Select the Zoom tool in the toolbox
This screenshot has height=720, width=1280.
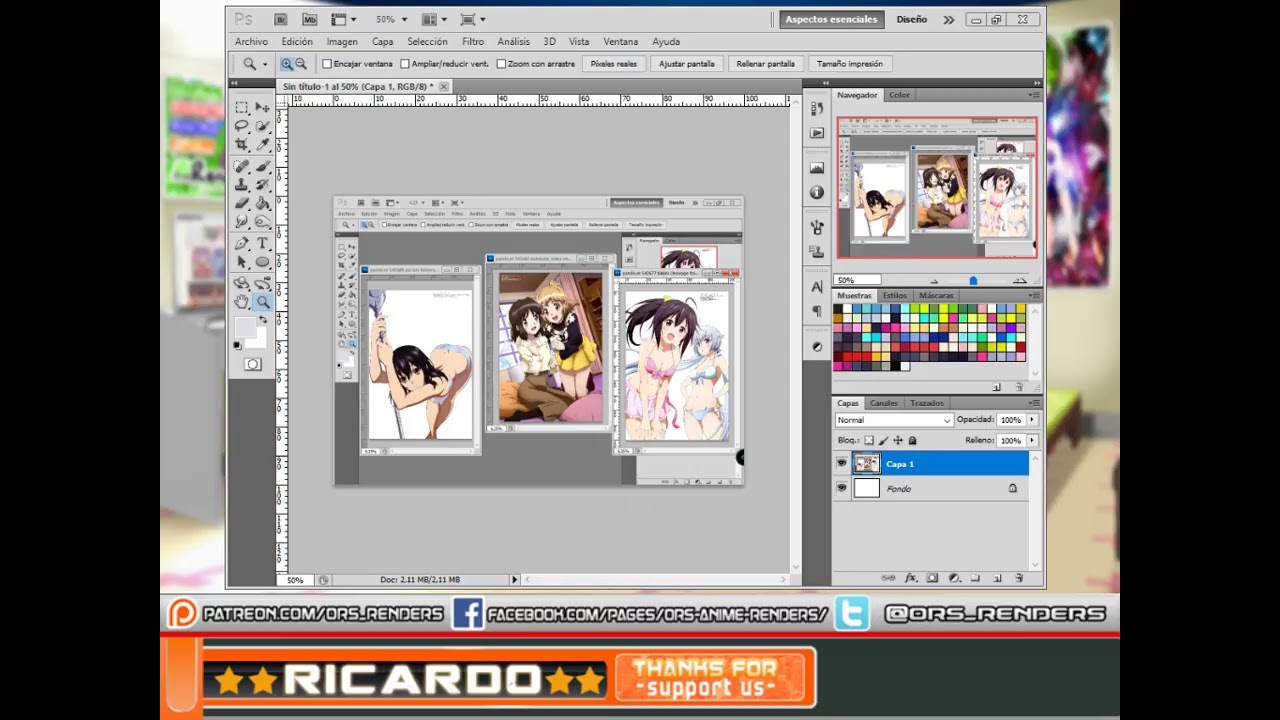point(262,302)
